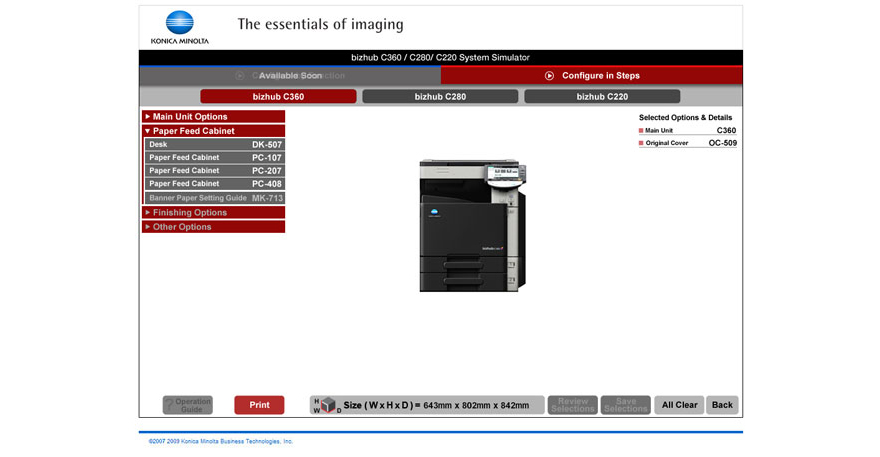Click the C360 main unit value

726,130
